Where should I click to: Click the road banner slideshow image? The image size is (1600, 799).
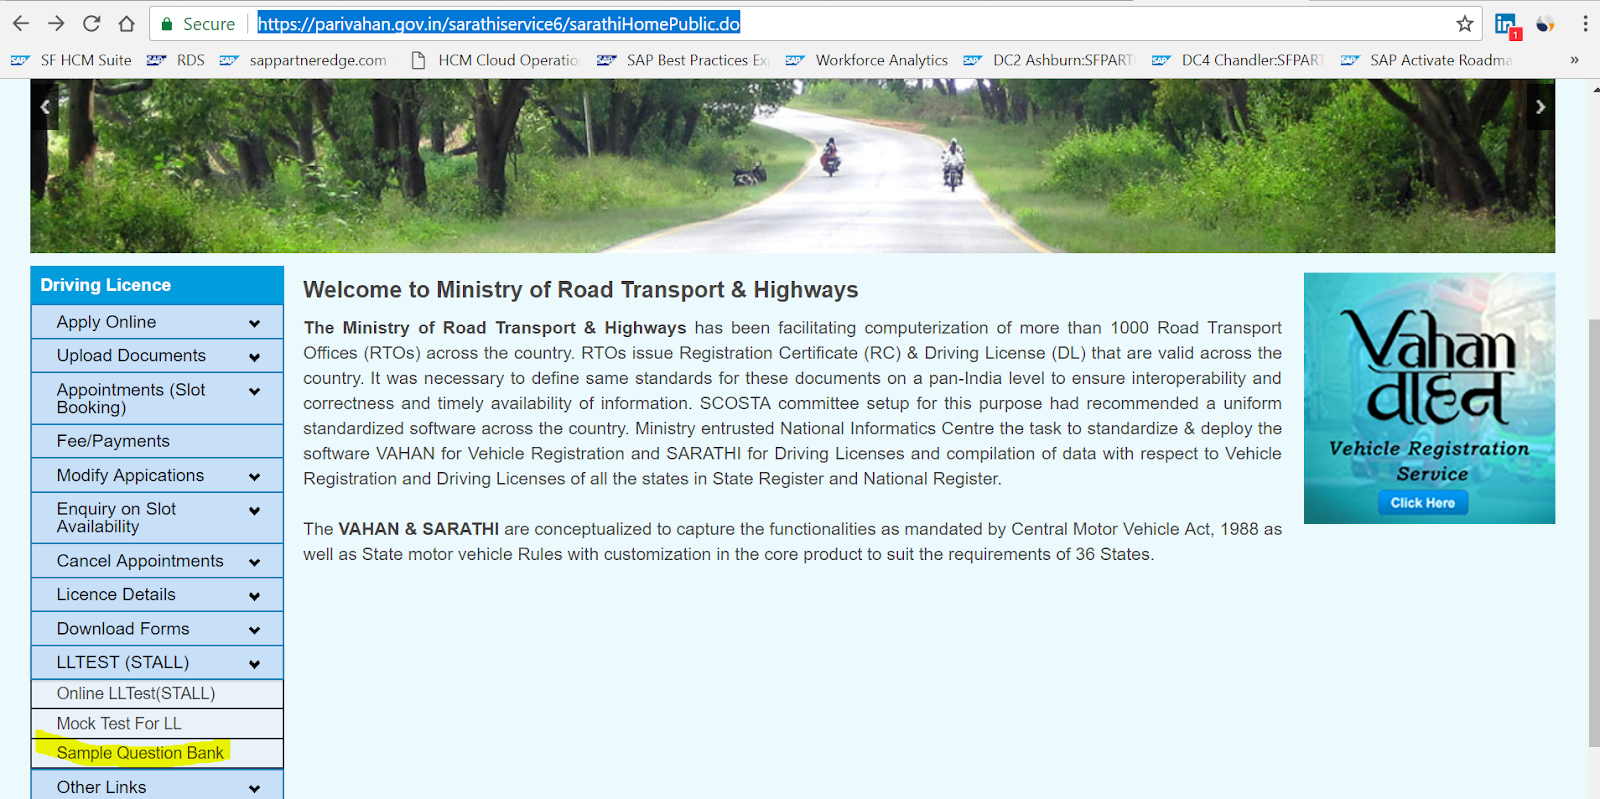(792, 166)
